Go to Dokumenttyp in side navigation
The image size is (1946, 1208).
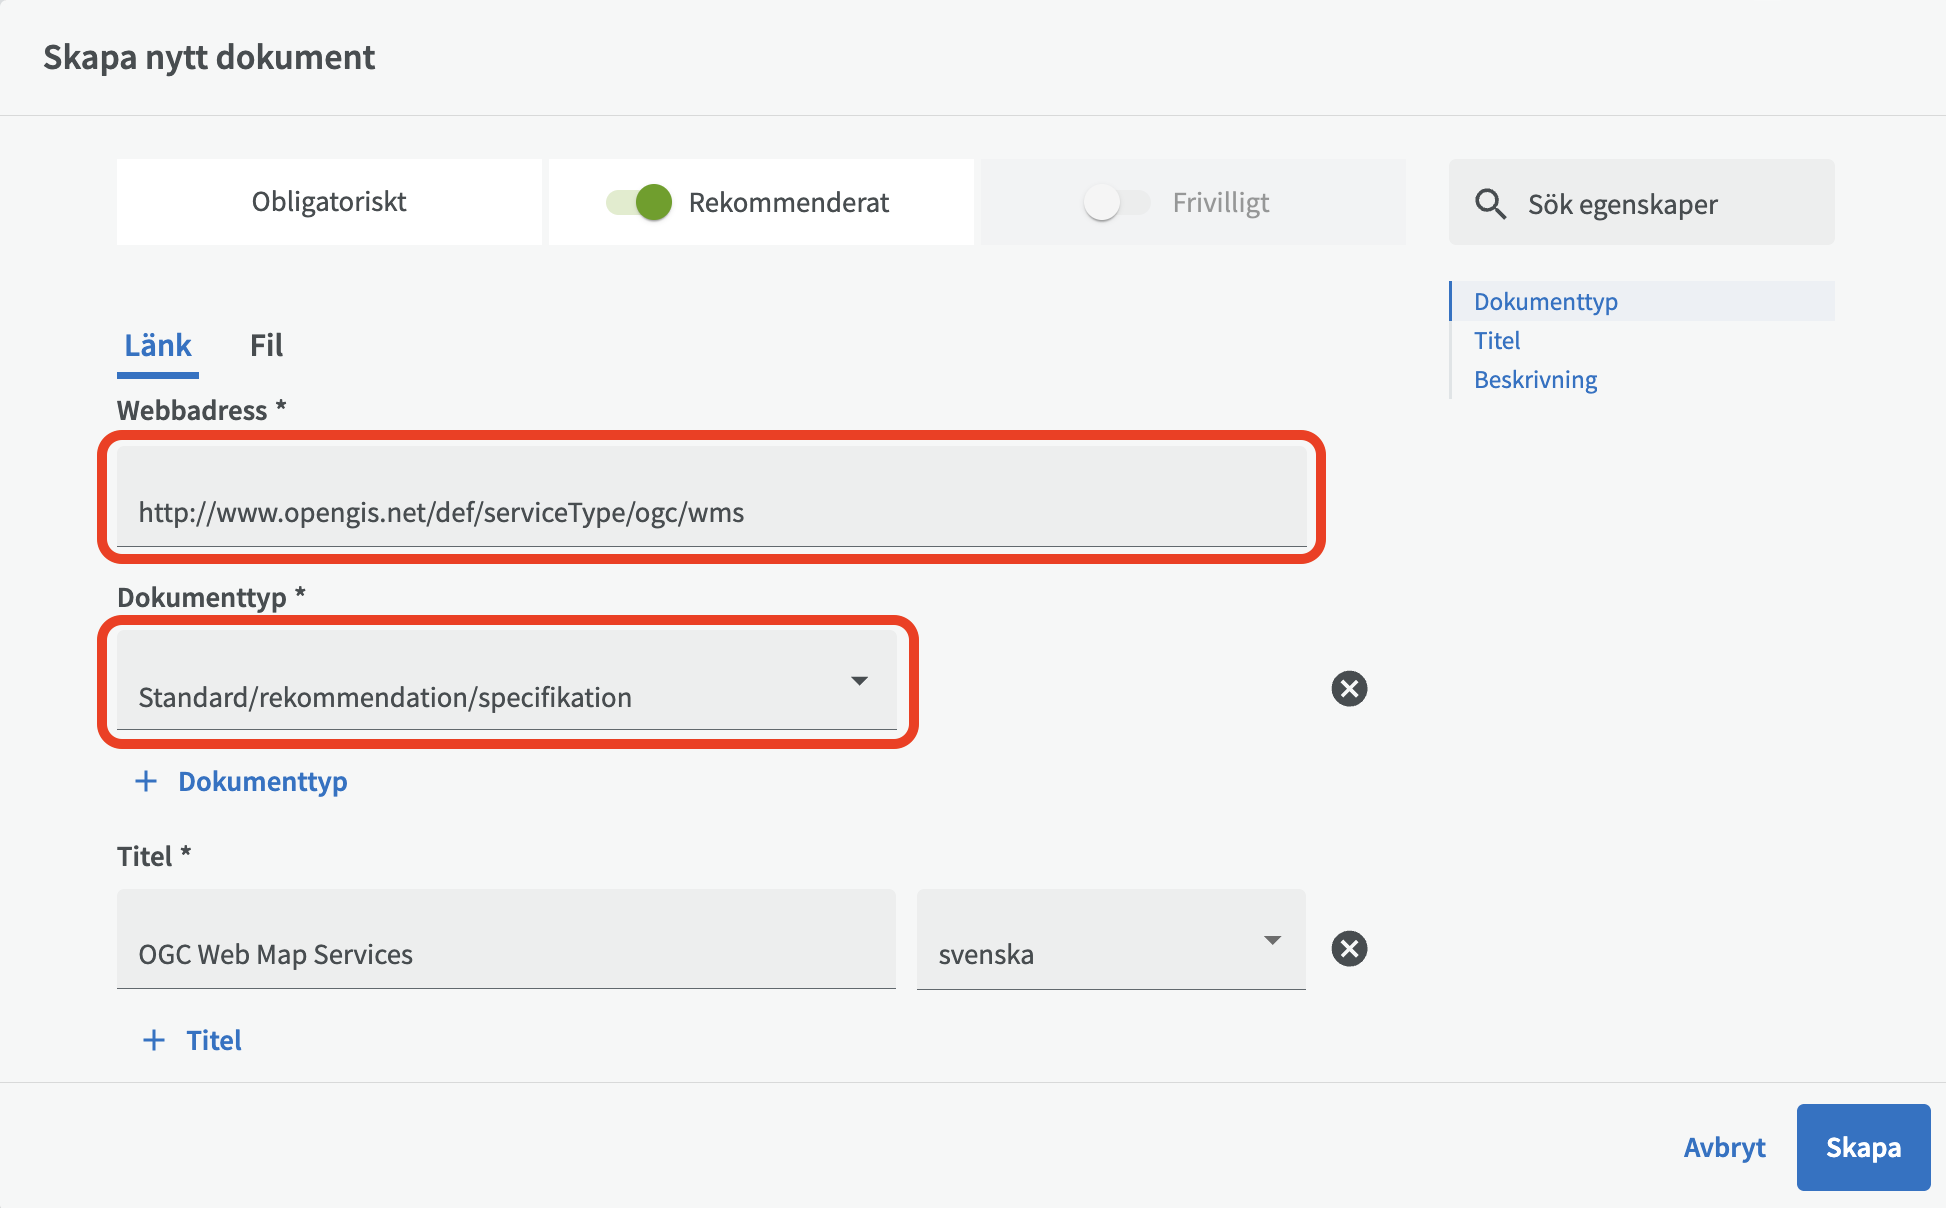[x=1545, y=302]
